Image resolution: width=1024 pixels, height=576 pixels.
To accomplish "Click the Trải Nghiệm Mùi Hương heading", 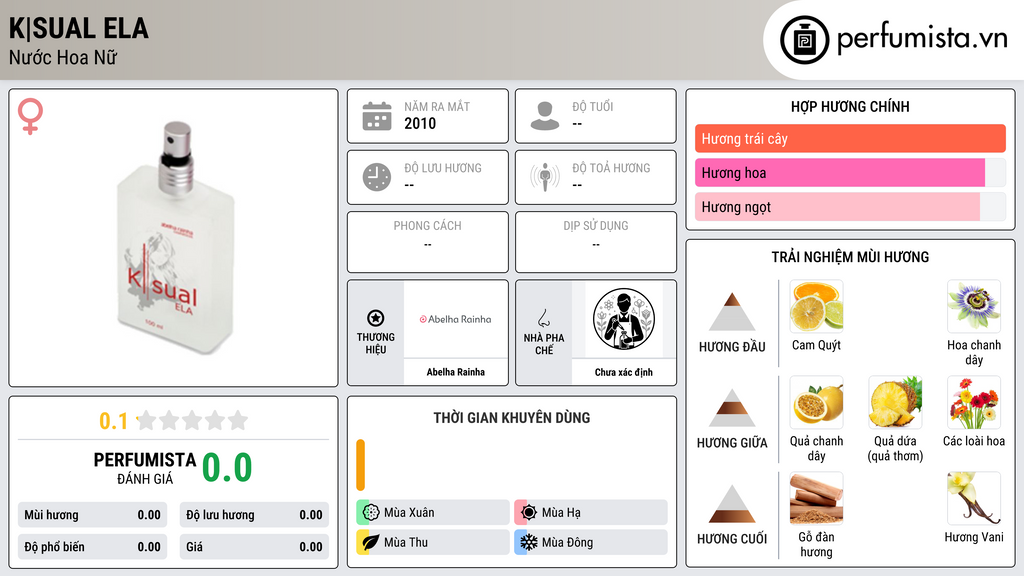I will (x=850, y=257).
